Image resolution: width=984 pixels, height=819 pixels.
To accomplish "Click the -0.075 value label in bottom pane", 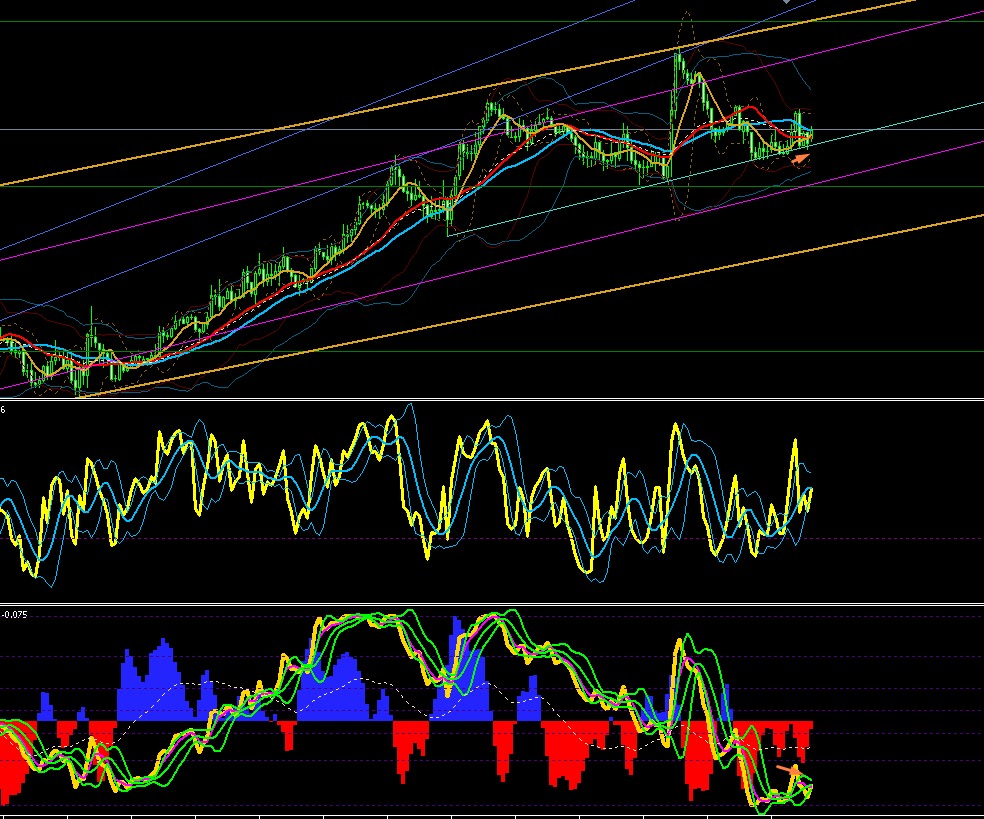I will click(14, 614).
